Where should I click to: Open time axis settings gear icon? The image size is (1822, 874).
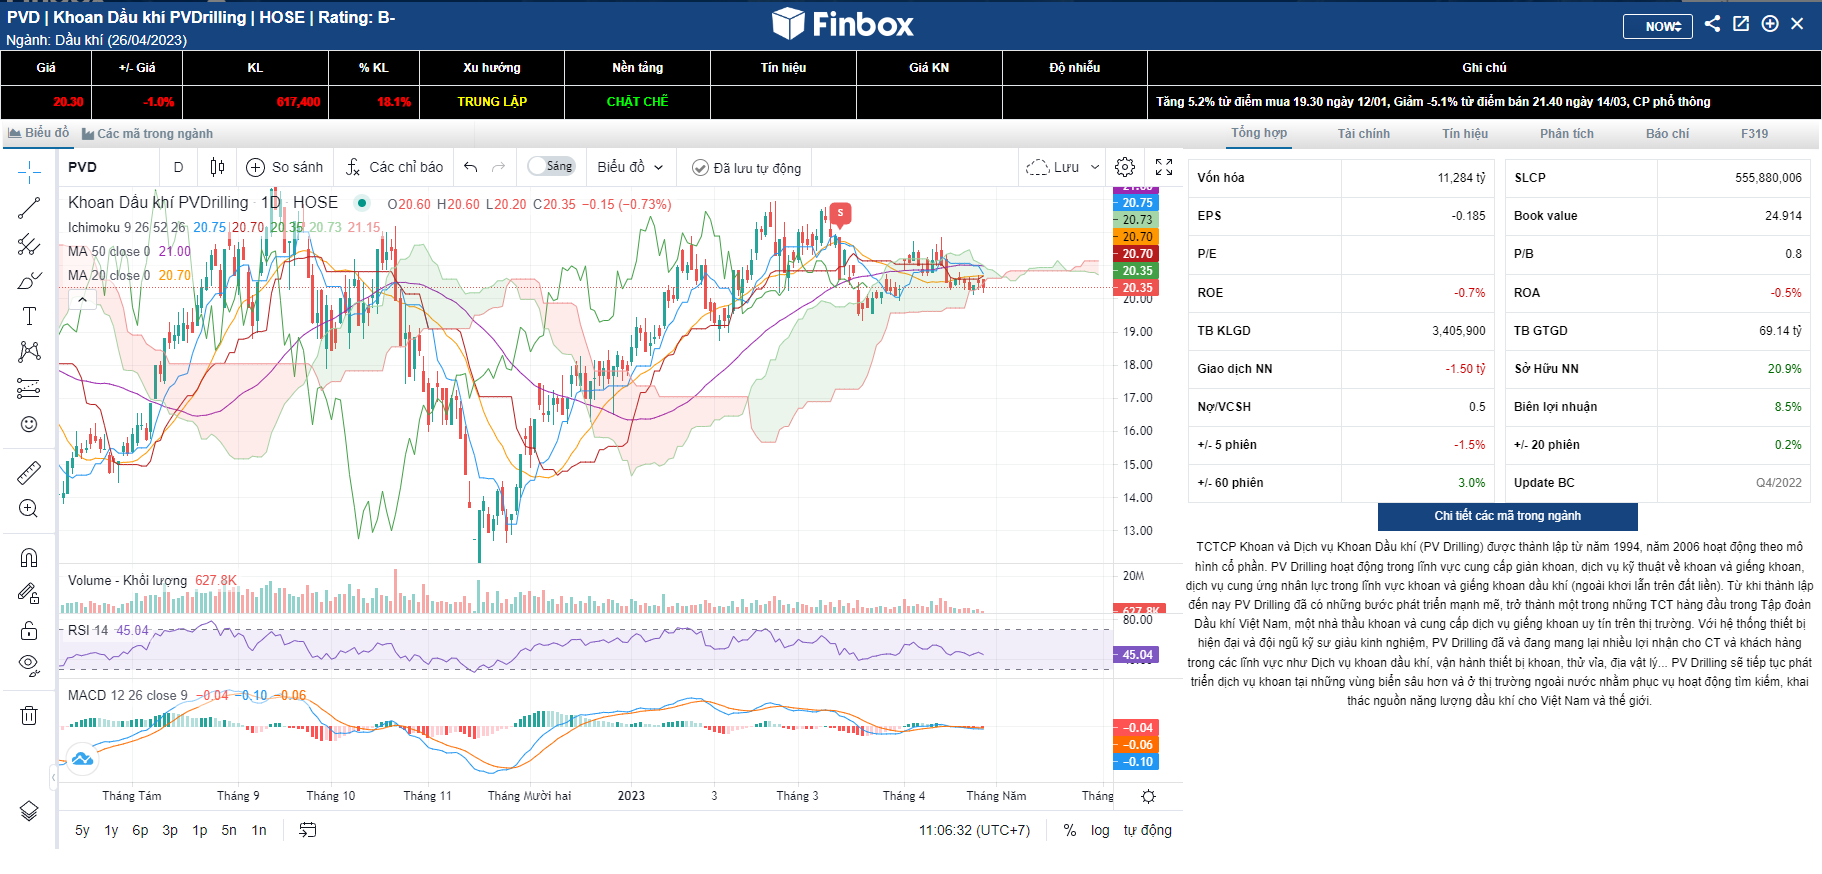1148,796
